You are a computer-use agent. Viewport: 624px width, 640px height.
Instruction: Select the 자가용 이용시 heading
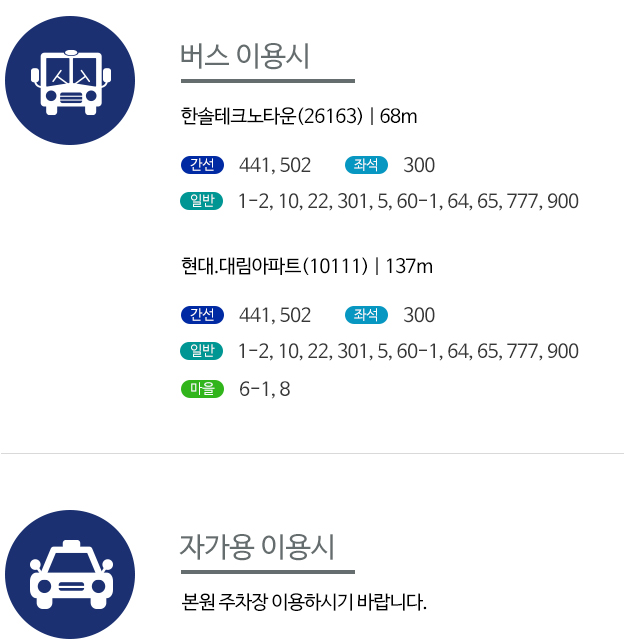point(257,547)
